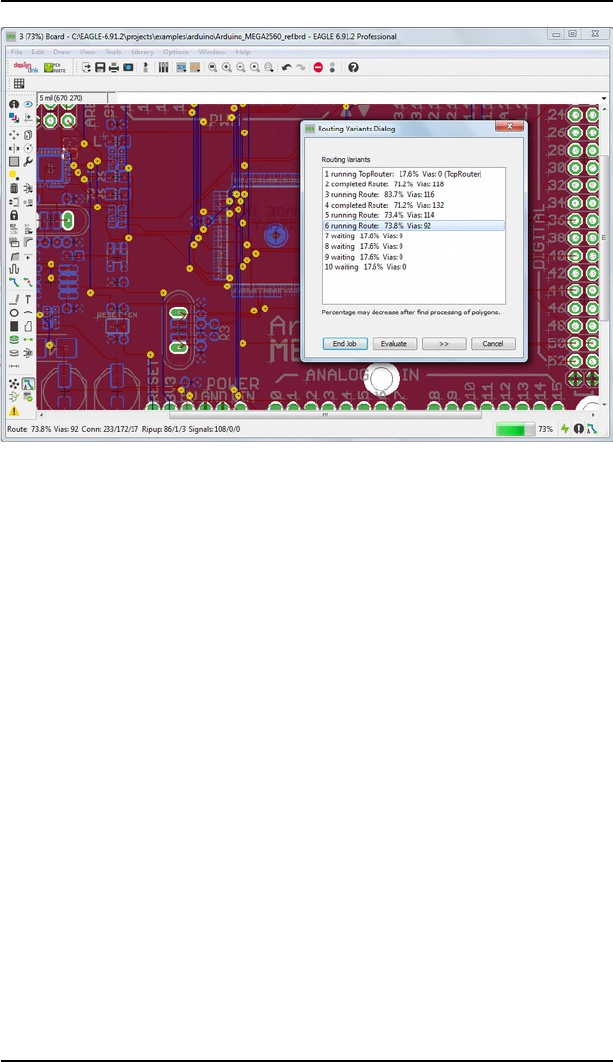Select the Hole tool
Screen dimensions: 613x1062
(14, 353)
